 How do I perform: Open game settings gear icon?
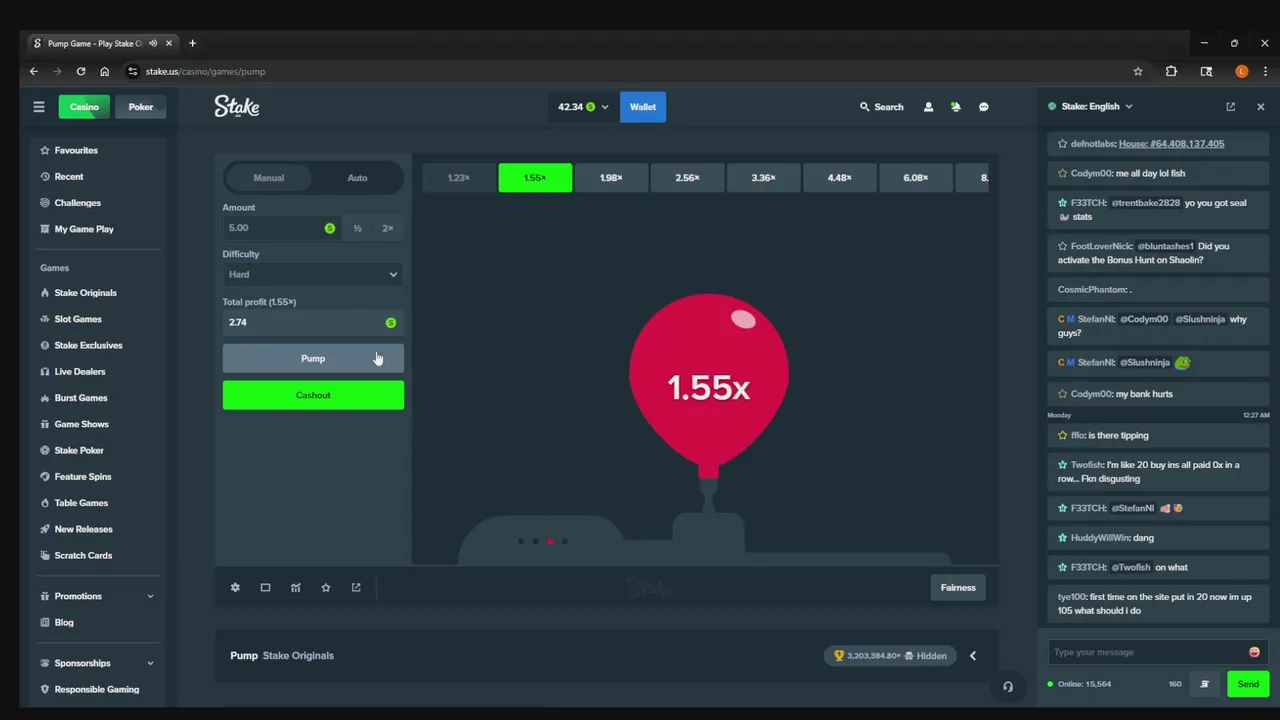pos(235,588)
